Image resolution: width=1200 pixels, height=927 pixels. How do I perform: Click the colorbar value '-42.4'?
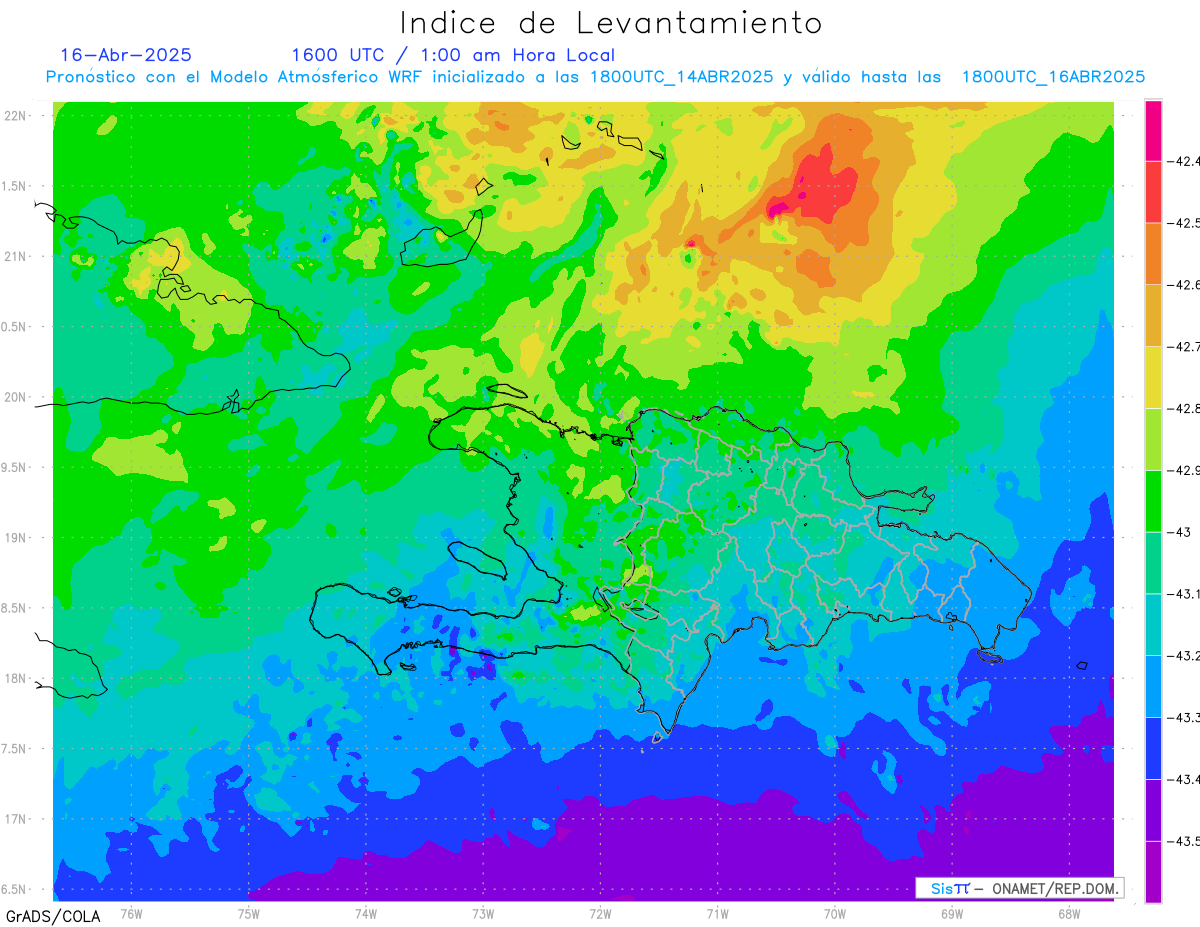pos(1184,161)
